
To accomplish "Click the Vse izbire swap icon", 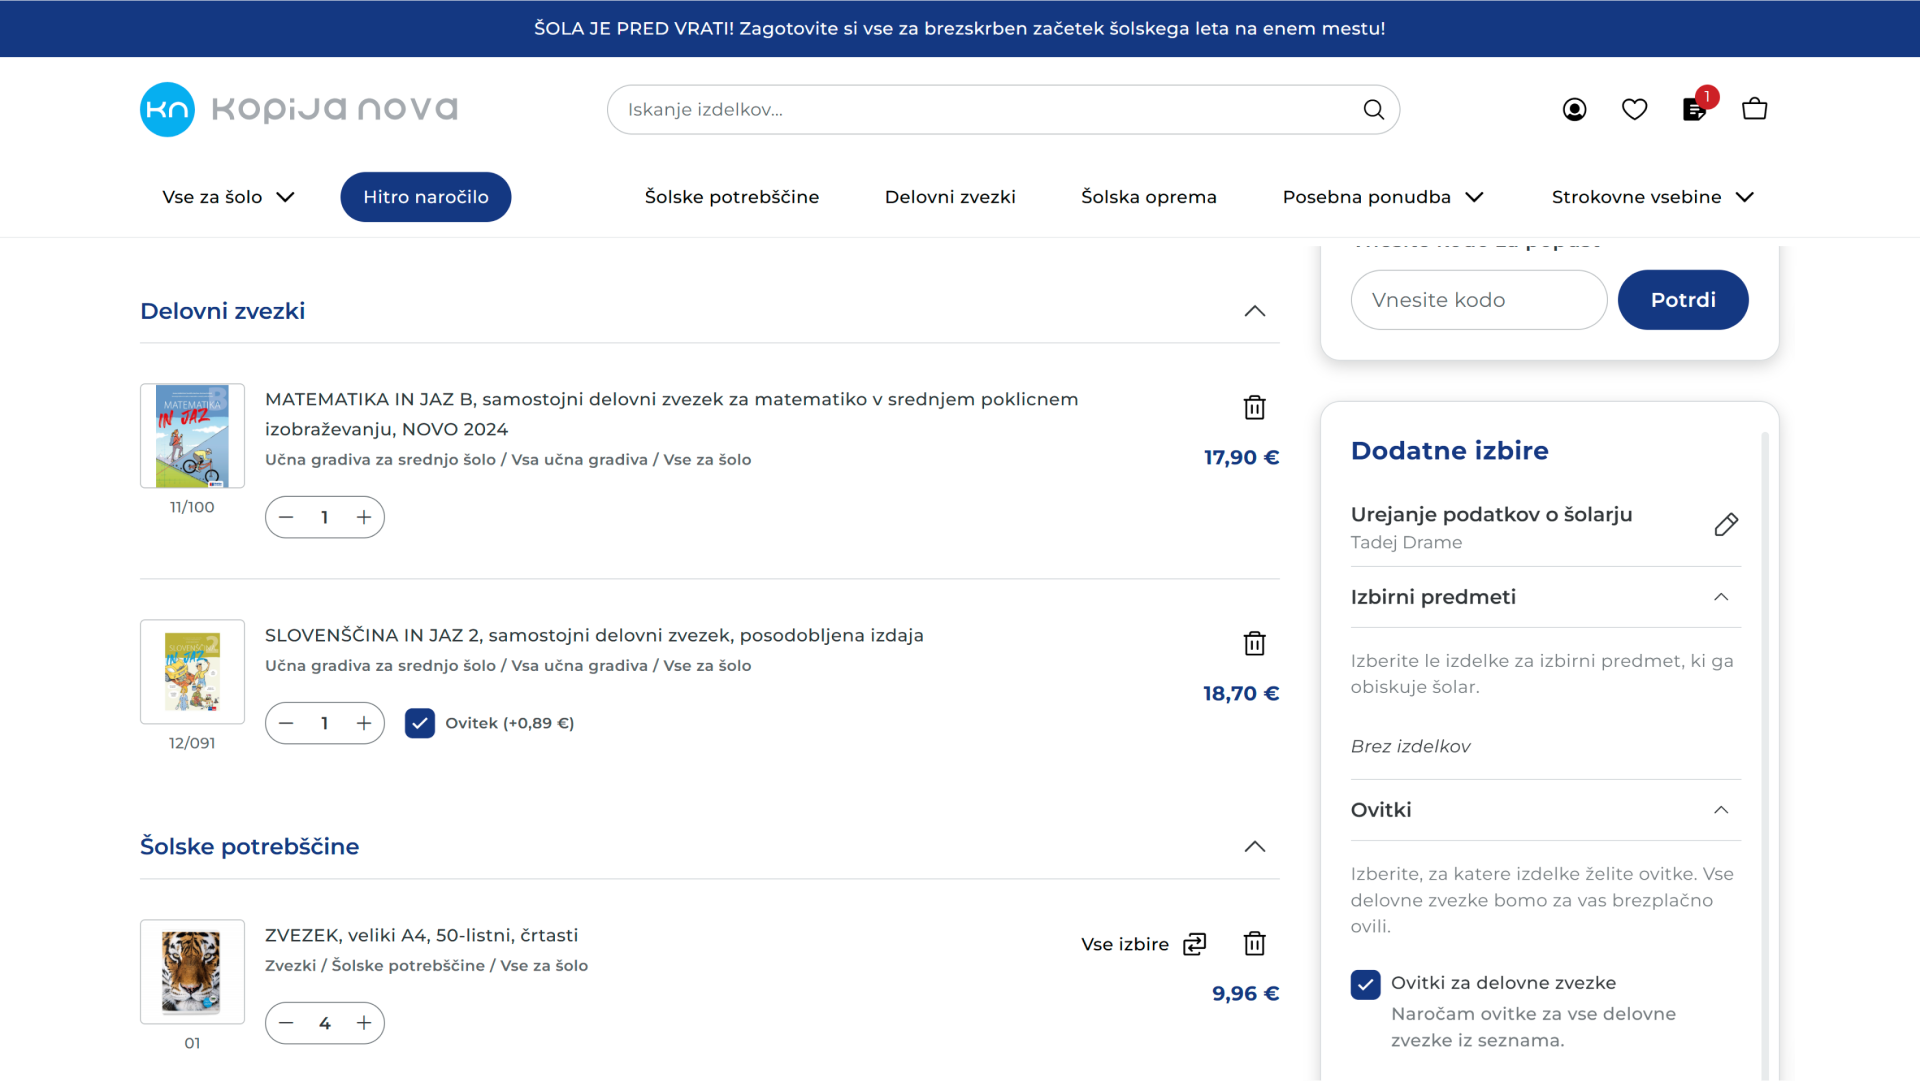I will 1195,944.
